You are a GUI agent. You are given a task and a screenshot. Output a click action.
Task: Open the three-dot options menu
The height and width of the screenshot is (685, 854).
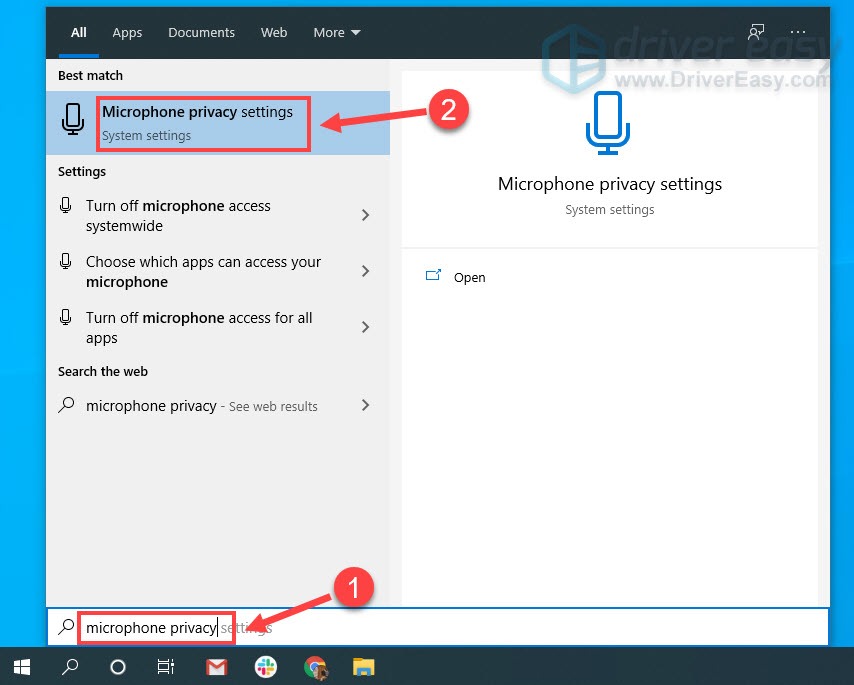800,32
